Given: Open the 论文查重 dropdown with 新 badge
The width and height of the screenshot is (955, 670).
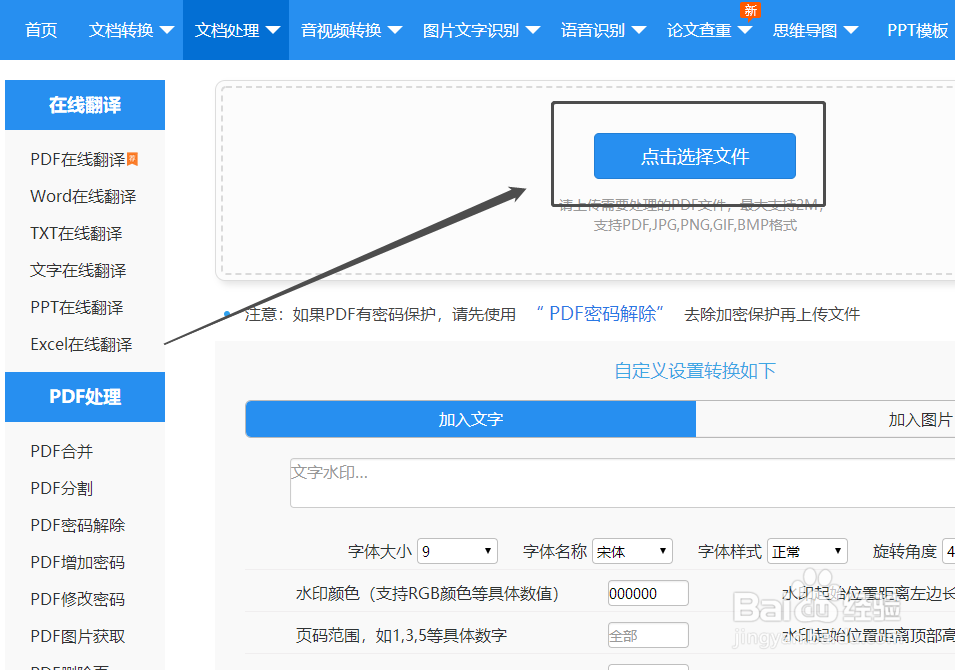Looking at the screenshot, I should pyautogui.click(x=700, y=30).
